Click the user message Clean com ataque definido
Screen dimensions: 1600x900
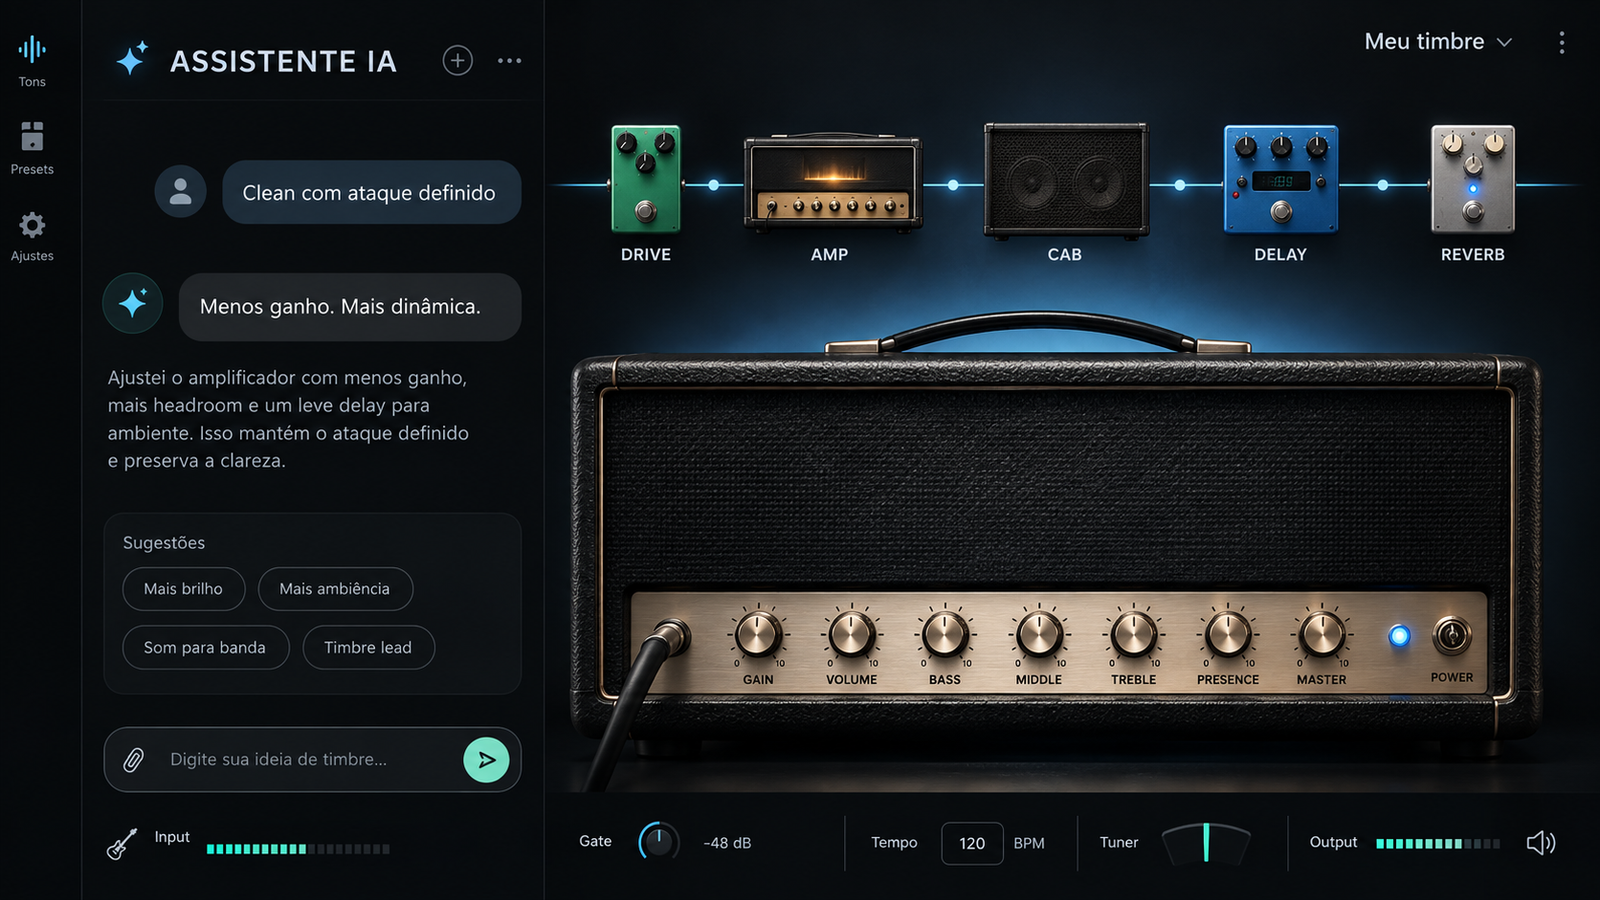coord(371,192)
